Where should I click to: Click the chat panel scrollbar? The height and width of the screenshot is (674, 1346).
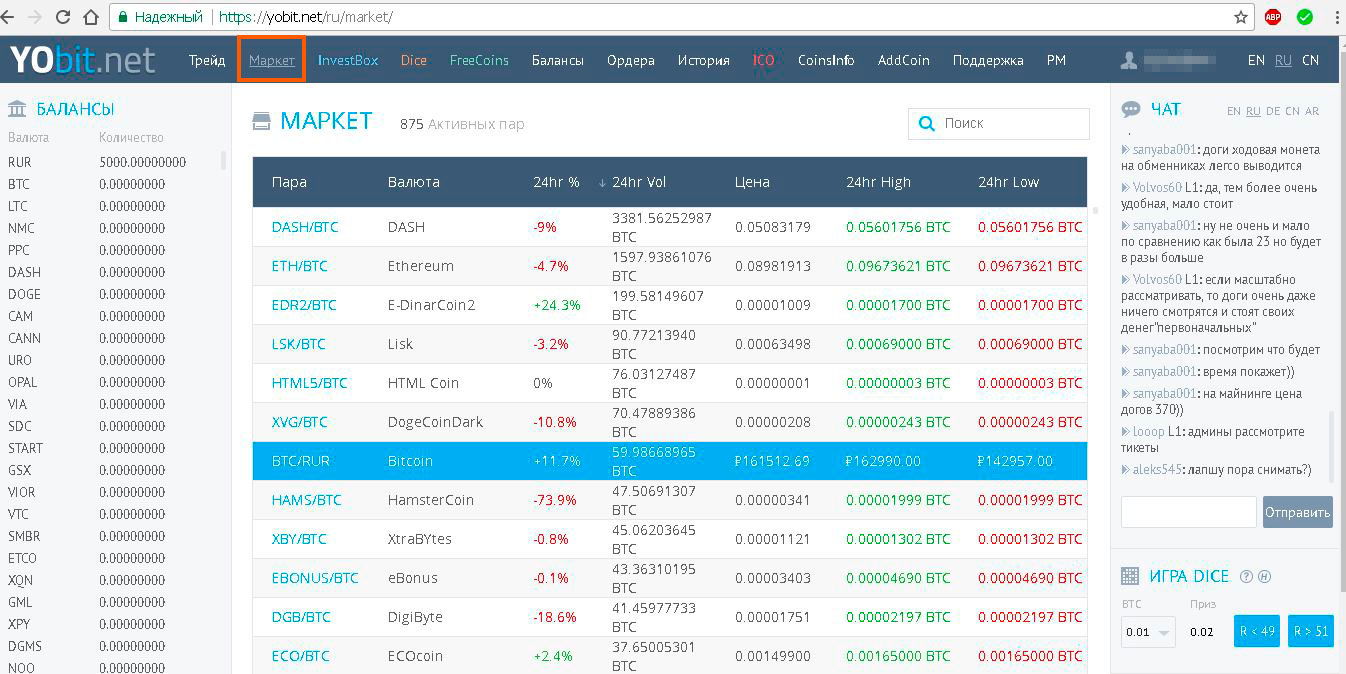pos(1331,440)
